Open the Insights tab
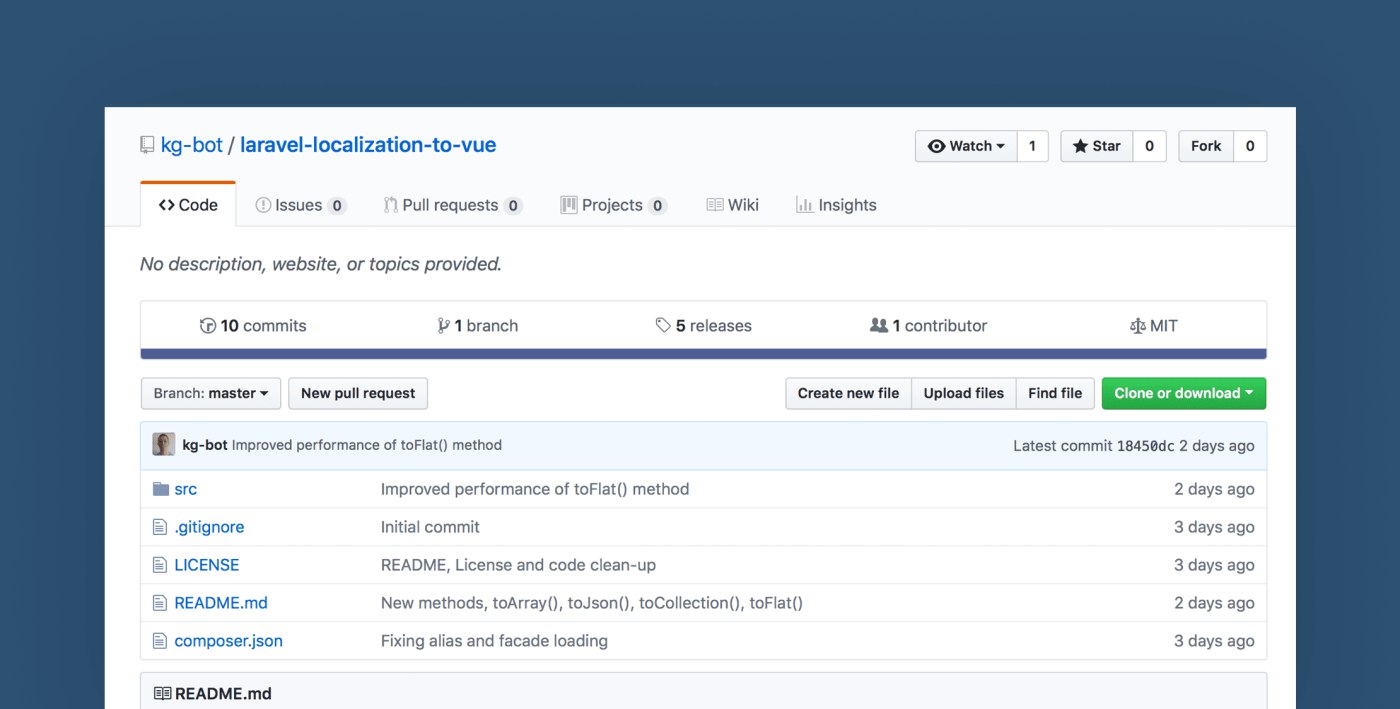Viewport: 1400px width, 709px height. coord(836,205)
